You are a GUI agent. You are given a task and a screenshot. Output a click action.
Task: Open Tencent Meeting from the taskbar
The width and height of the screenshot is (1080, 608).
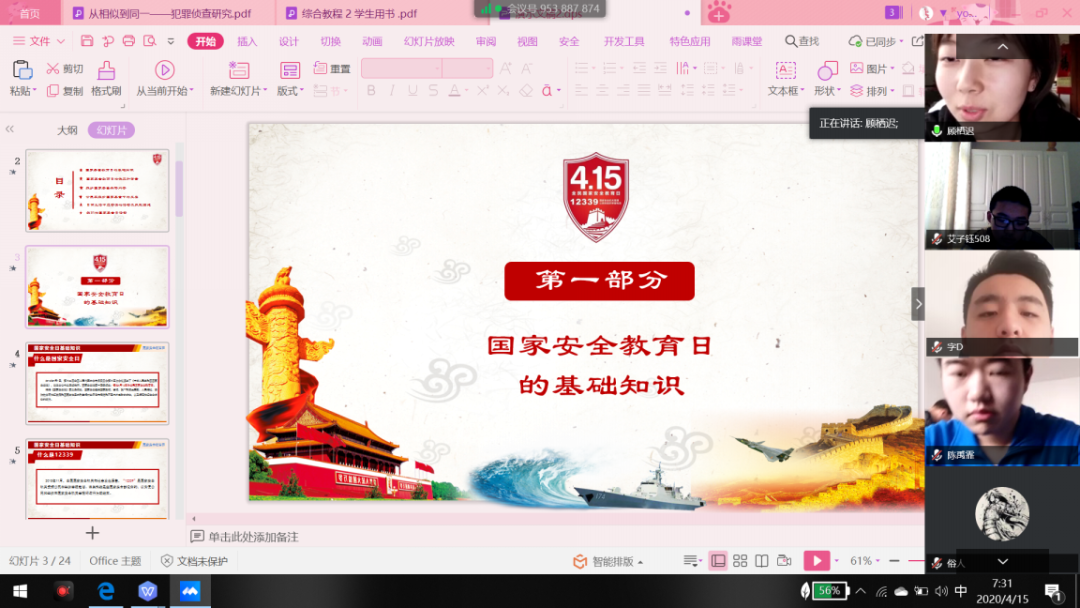tap(190, 591)
